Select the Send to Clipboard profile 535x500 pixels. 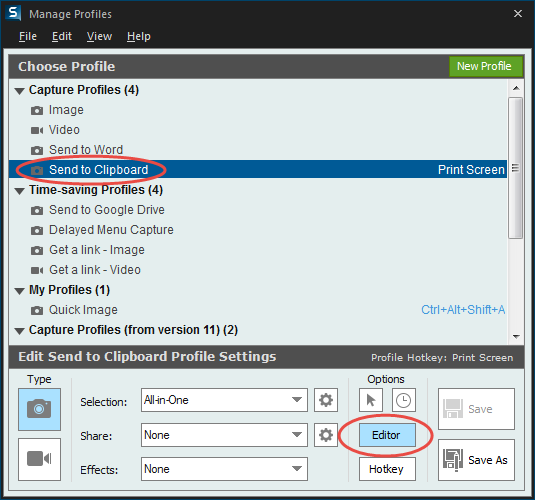258,170
